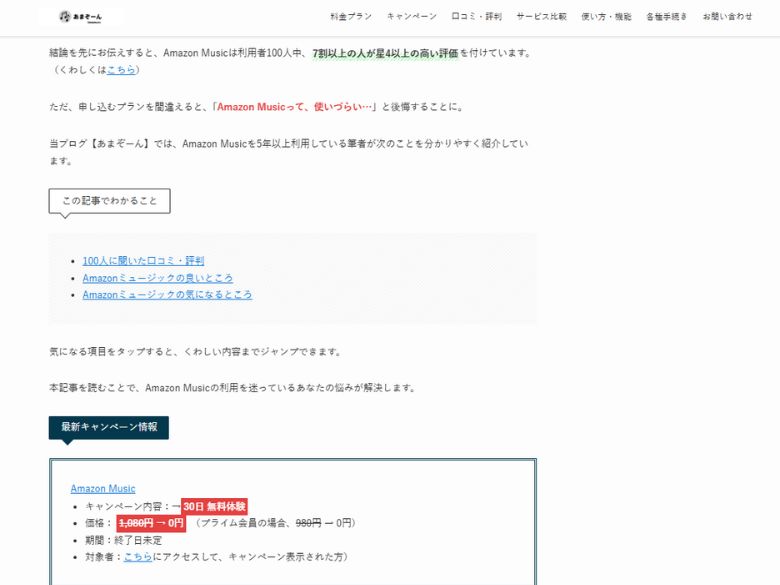Image resolution: width=780 pixels, height=585 pixels.
Task: Click the 30日 無料体験 highlighted text
Action: [x=214, y=506]
